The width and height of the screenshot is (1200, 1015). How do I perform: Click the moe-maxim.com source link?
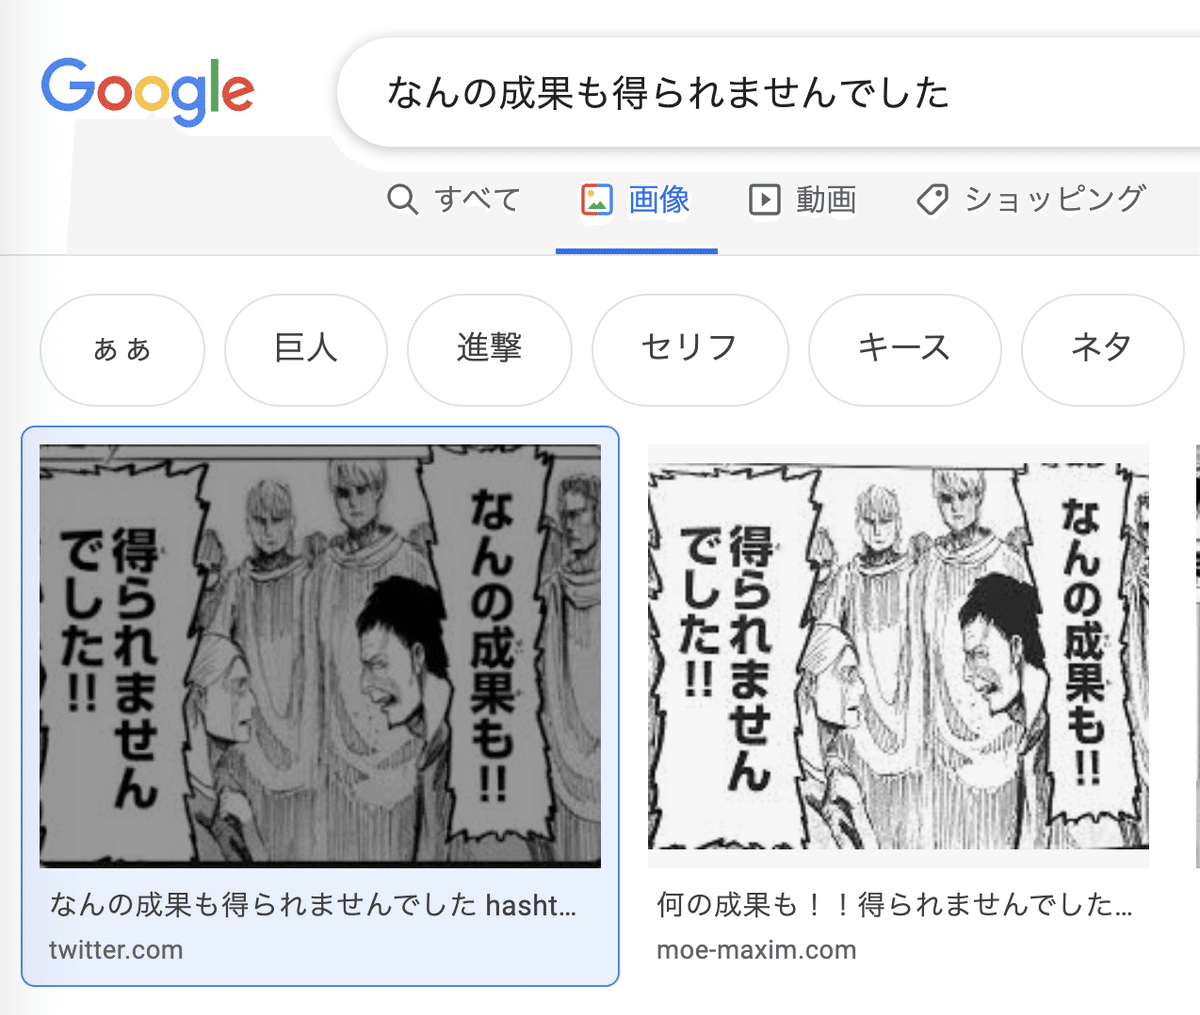[756, 950]
